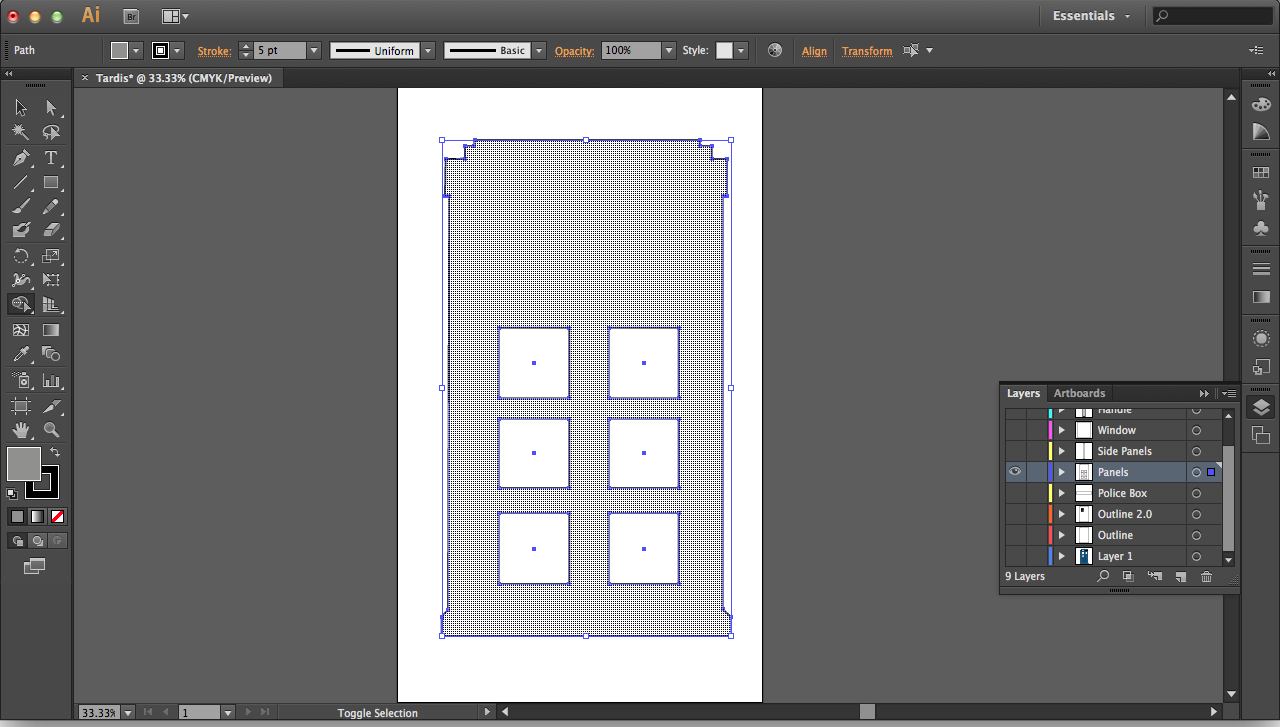The width and height of the screenshot is (1280, 727).
Task: Select the Direct Selection tool
Action: point(51,108)
